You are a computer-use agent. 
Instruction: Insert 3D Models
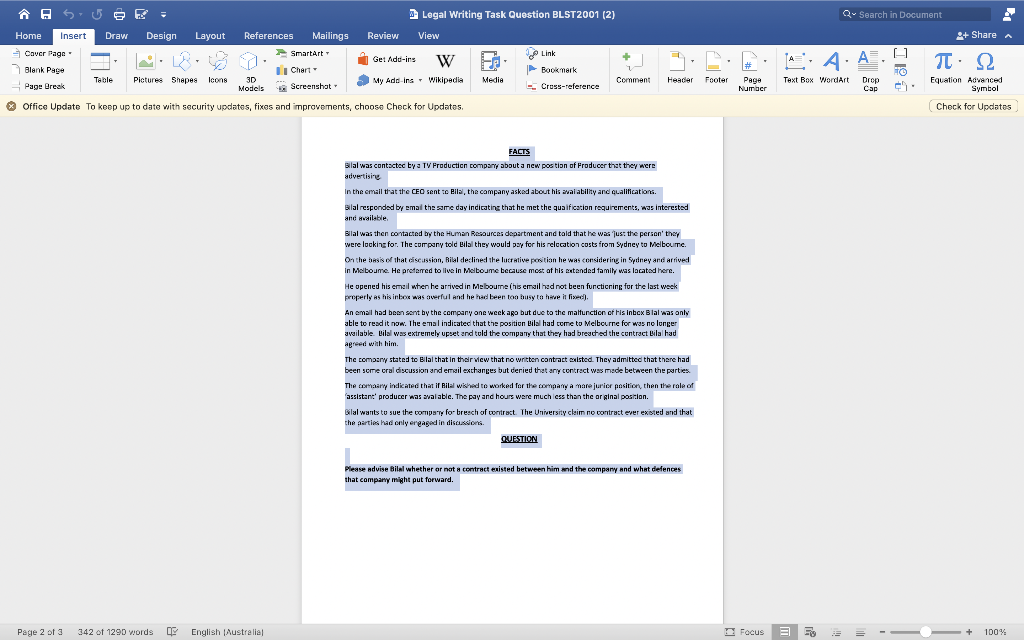click(x=251, y=71)
